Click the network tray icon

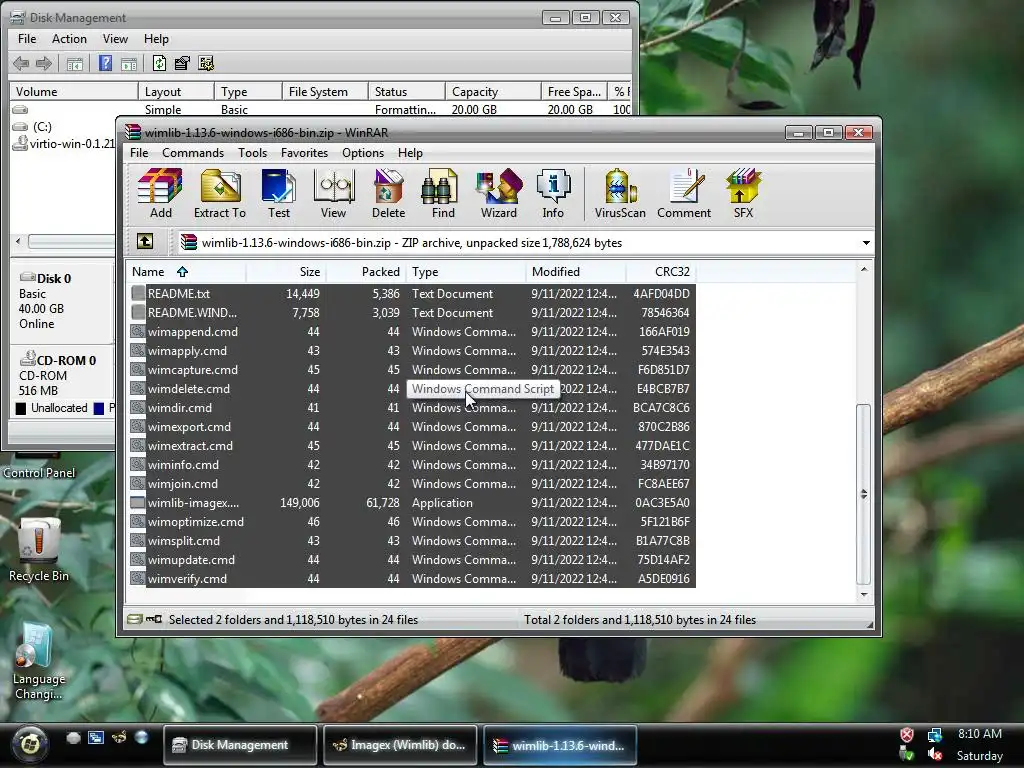coord(935,735)
